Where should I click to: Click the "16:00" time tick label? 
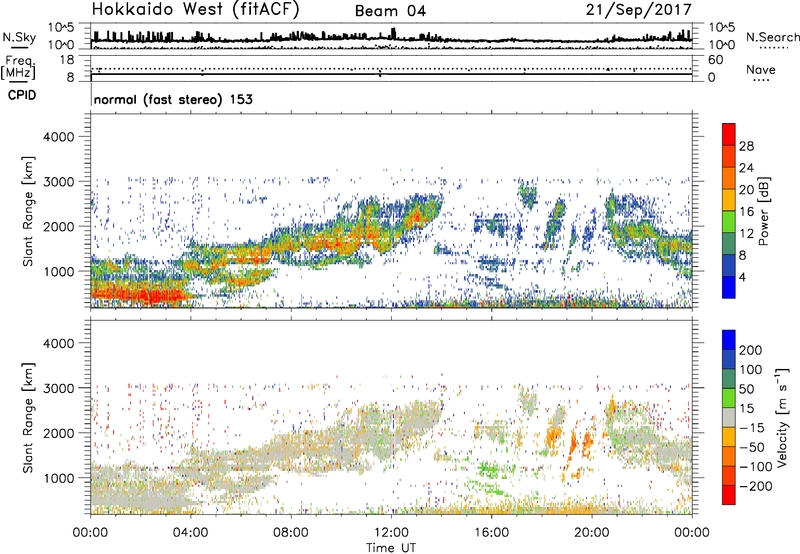click(491, 533)
